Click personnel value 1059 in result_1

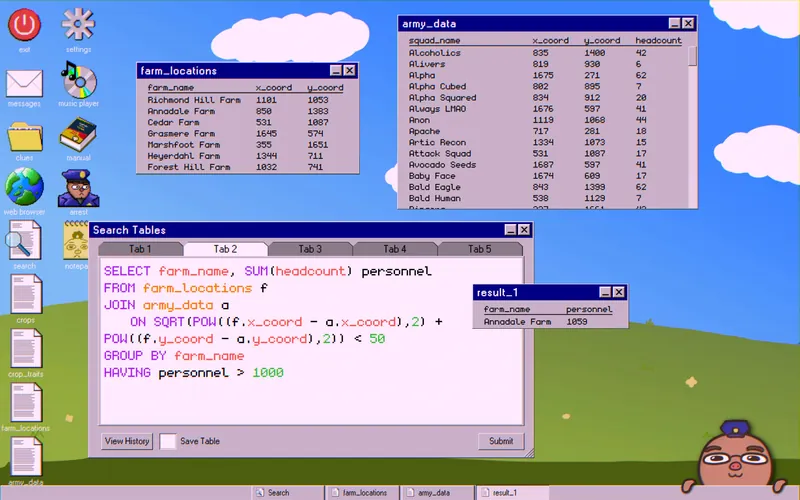(x=577, y=322)
